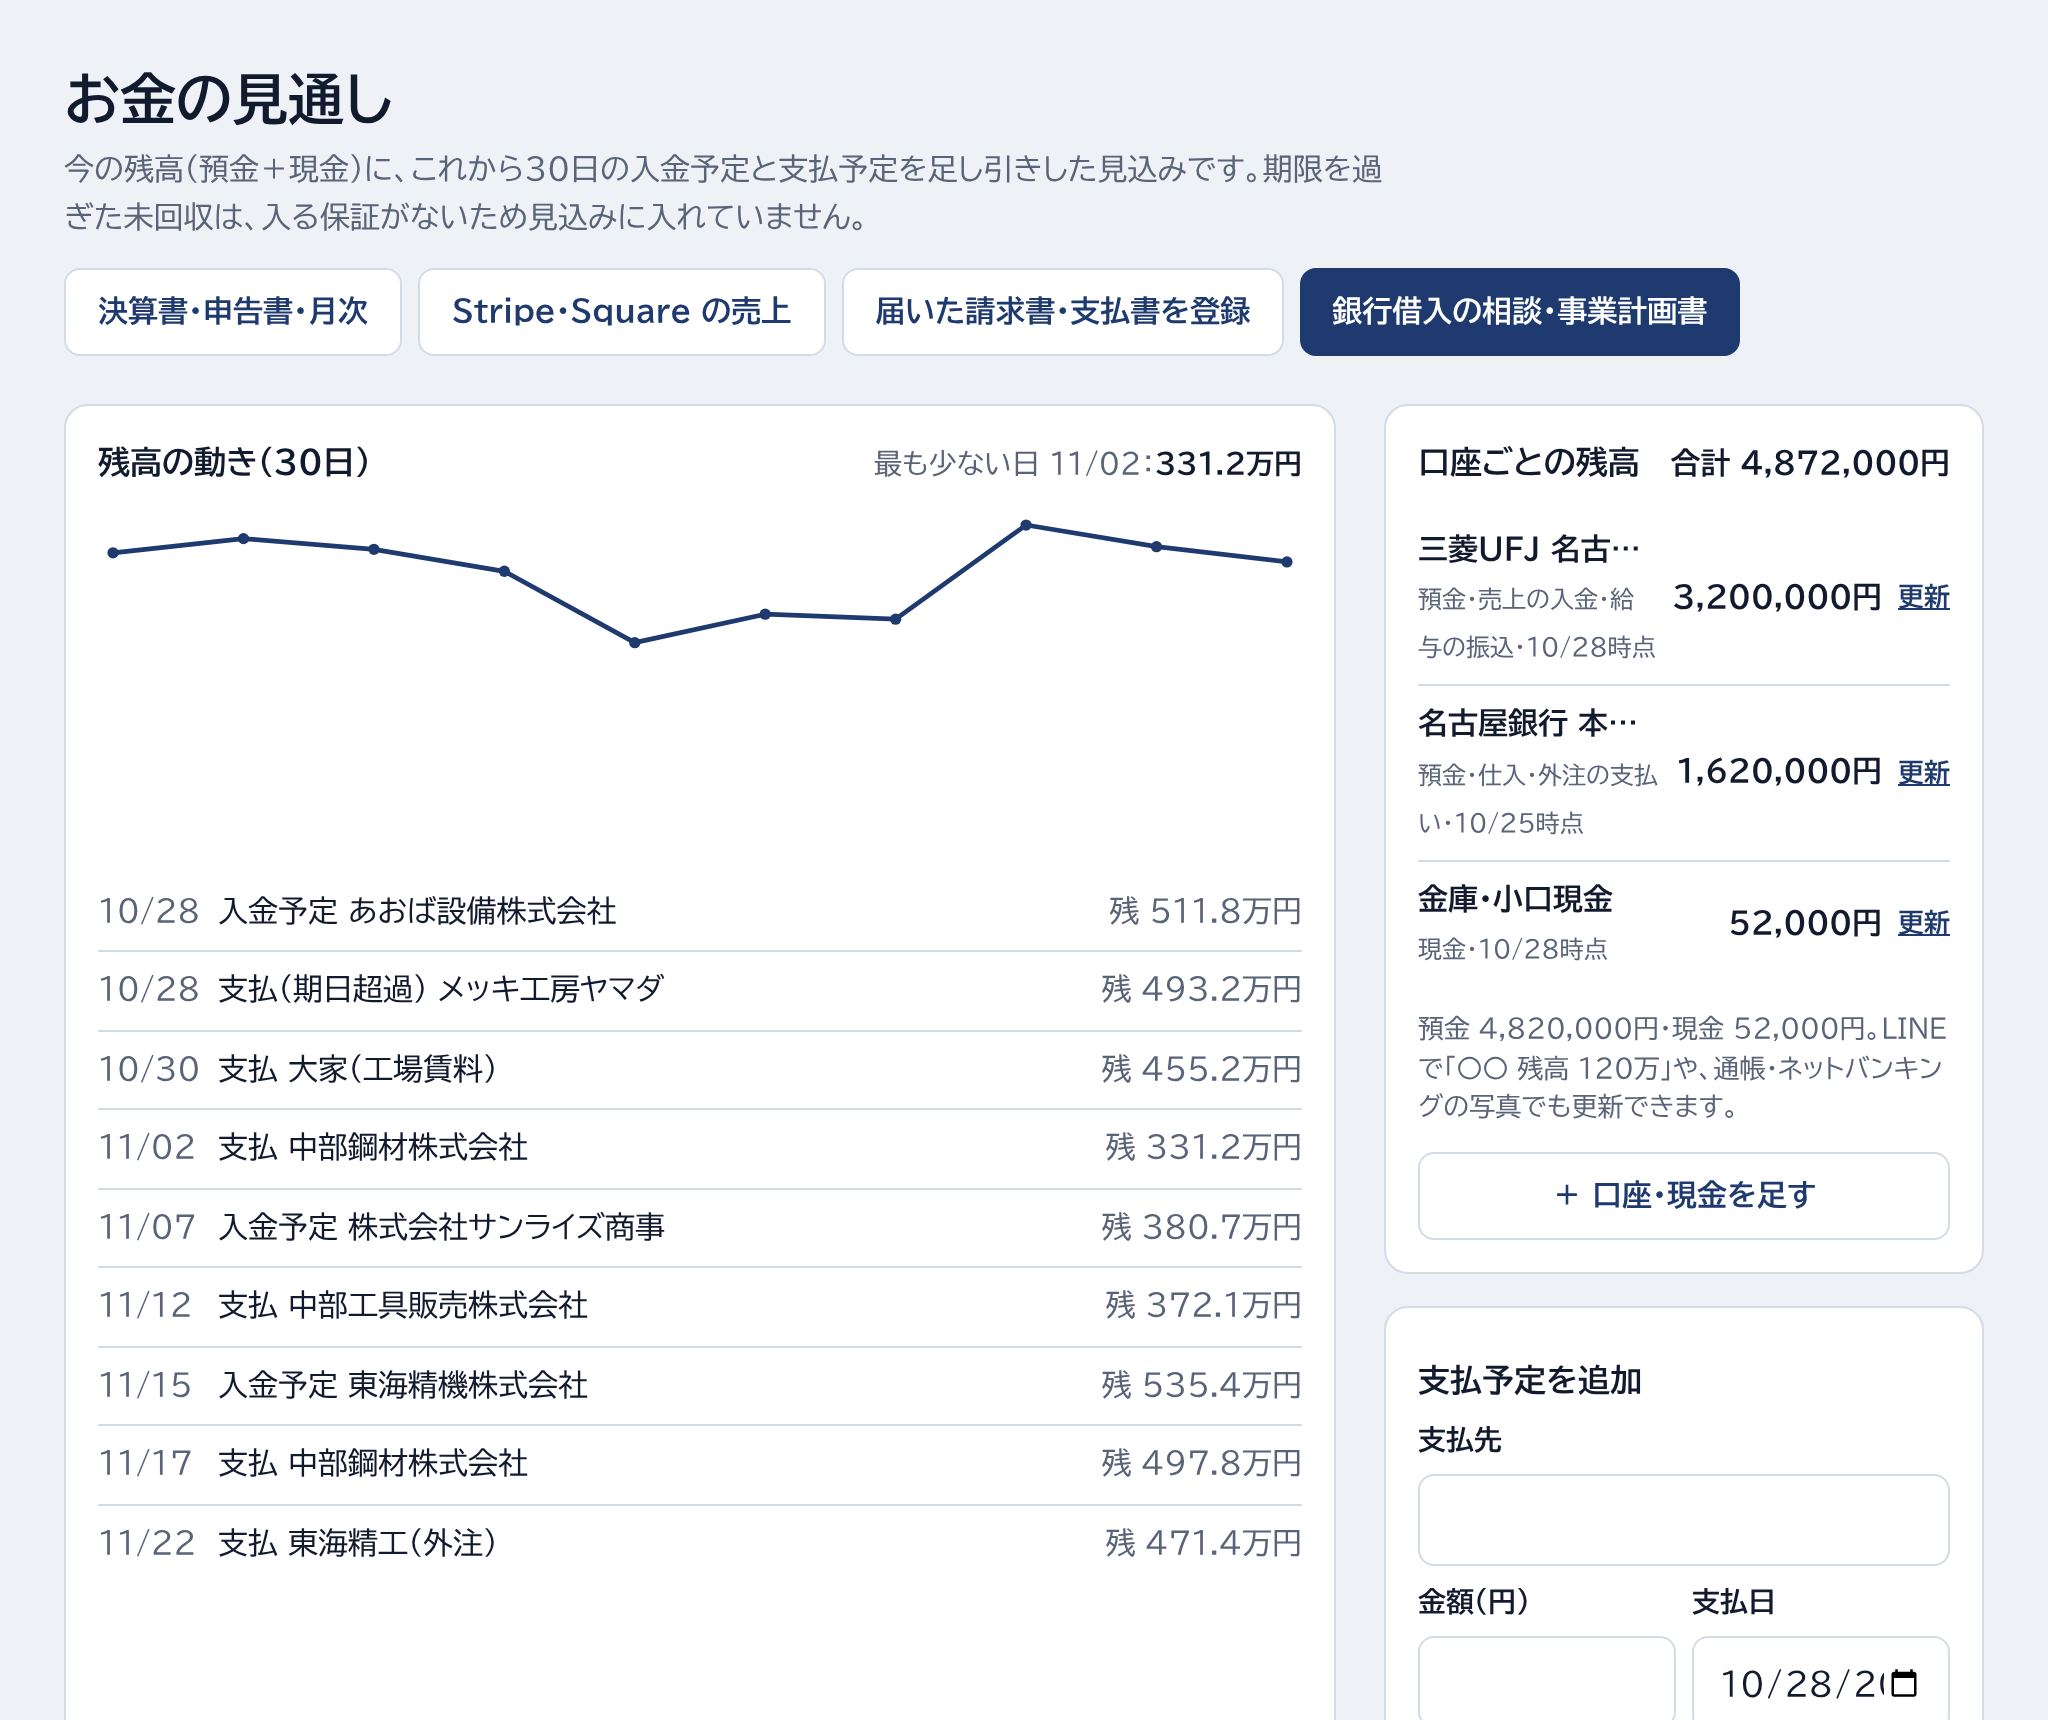
Task: Click 11/17 支払 中部鋼材株式会社 row
Action: coord(700,1464)
